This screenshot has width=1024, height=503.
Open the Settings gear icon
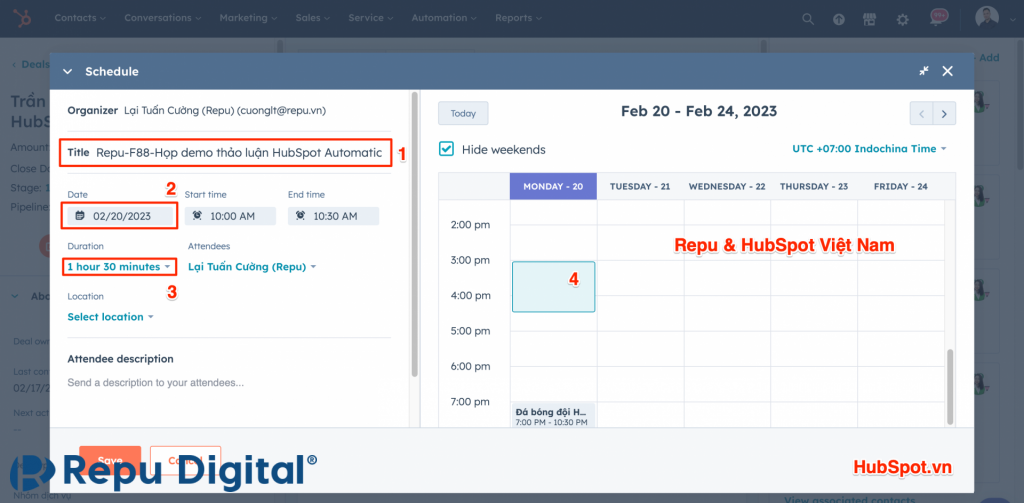903,20
